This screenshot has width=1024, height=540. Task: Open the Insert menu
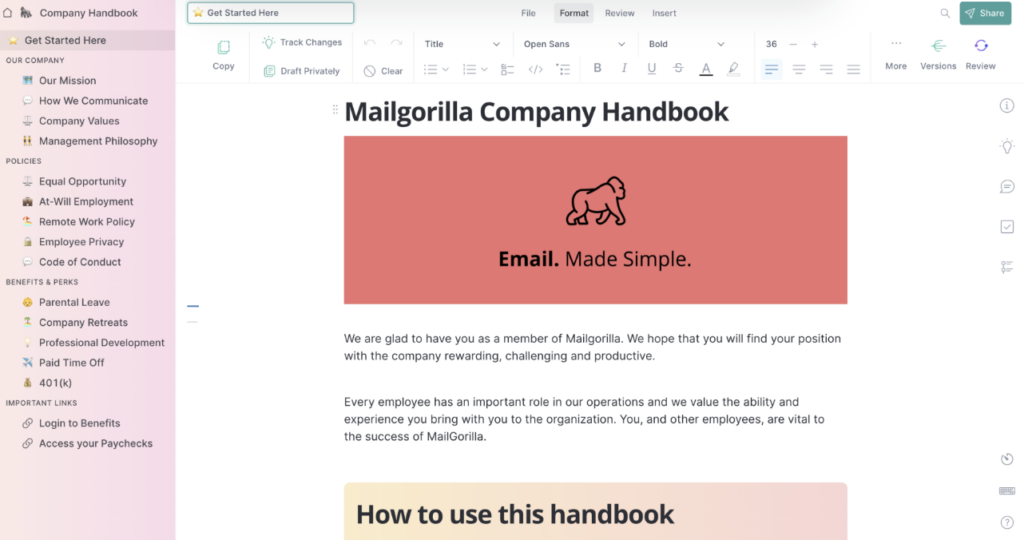664,13
